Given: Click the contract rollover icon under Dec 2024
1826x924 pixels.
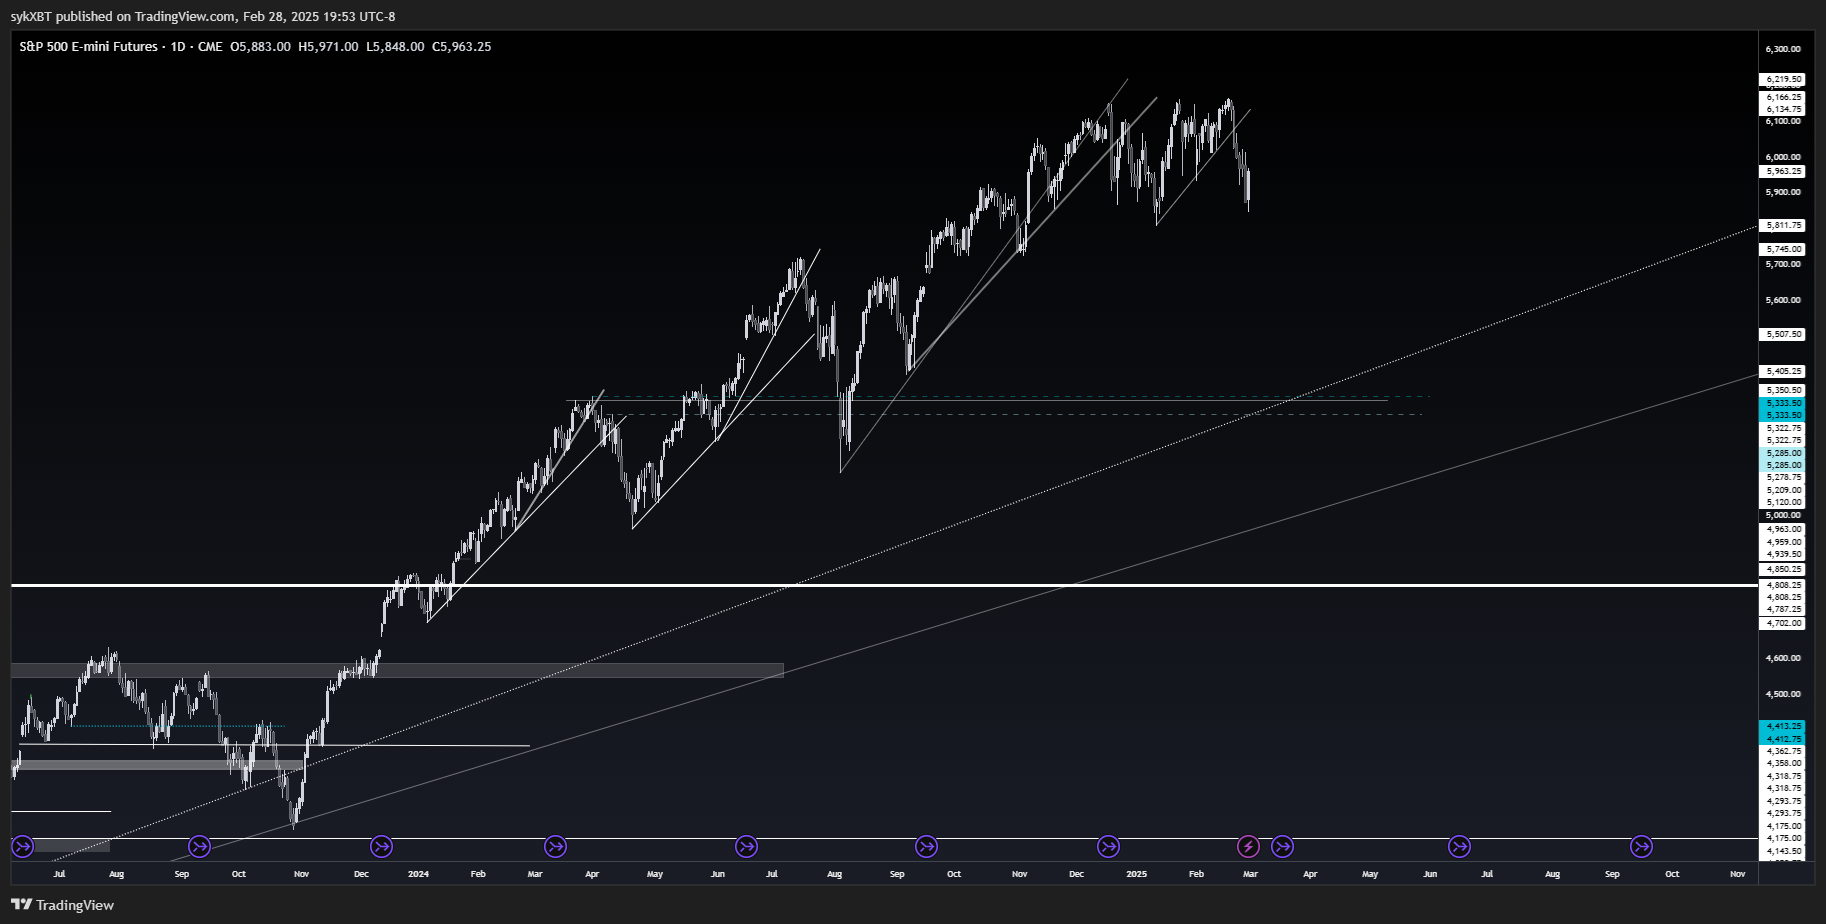Looking at the screenshot, I should [x=1108, y=847].
